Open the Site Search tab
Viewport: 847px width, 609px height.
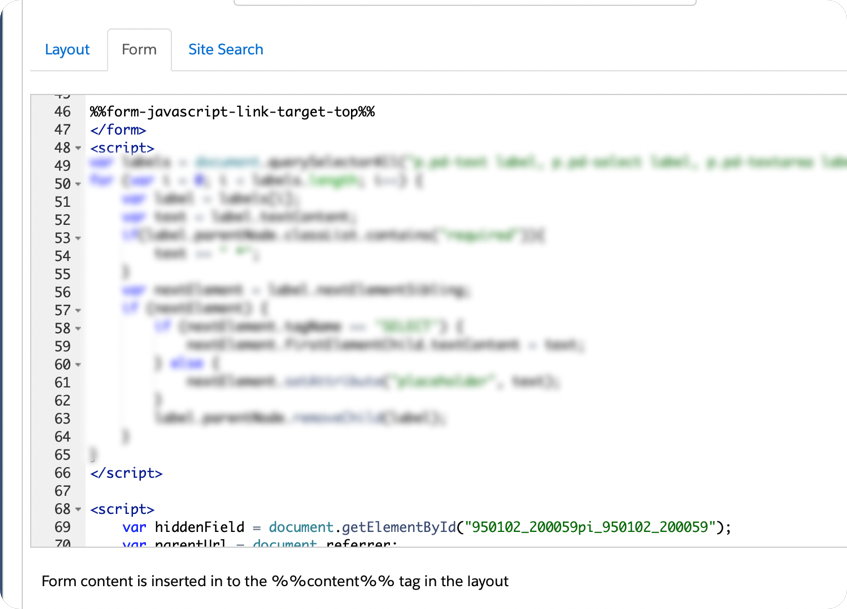point(226,50)
